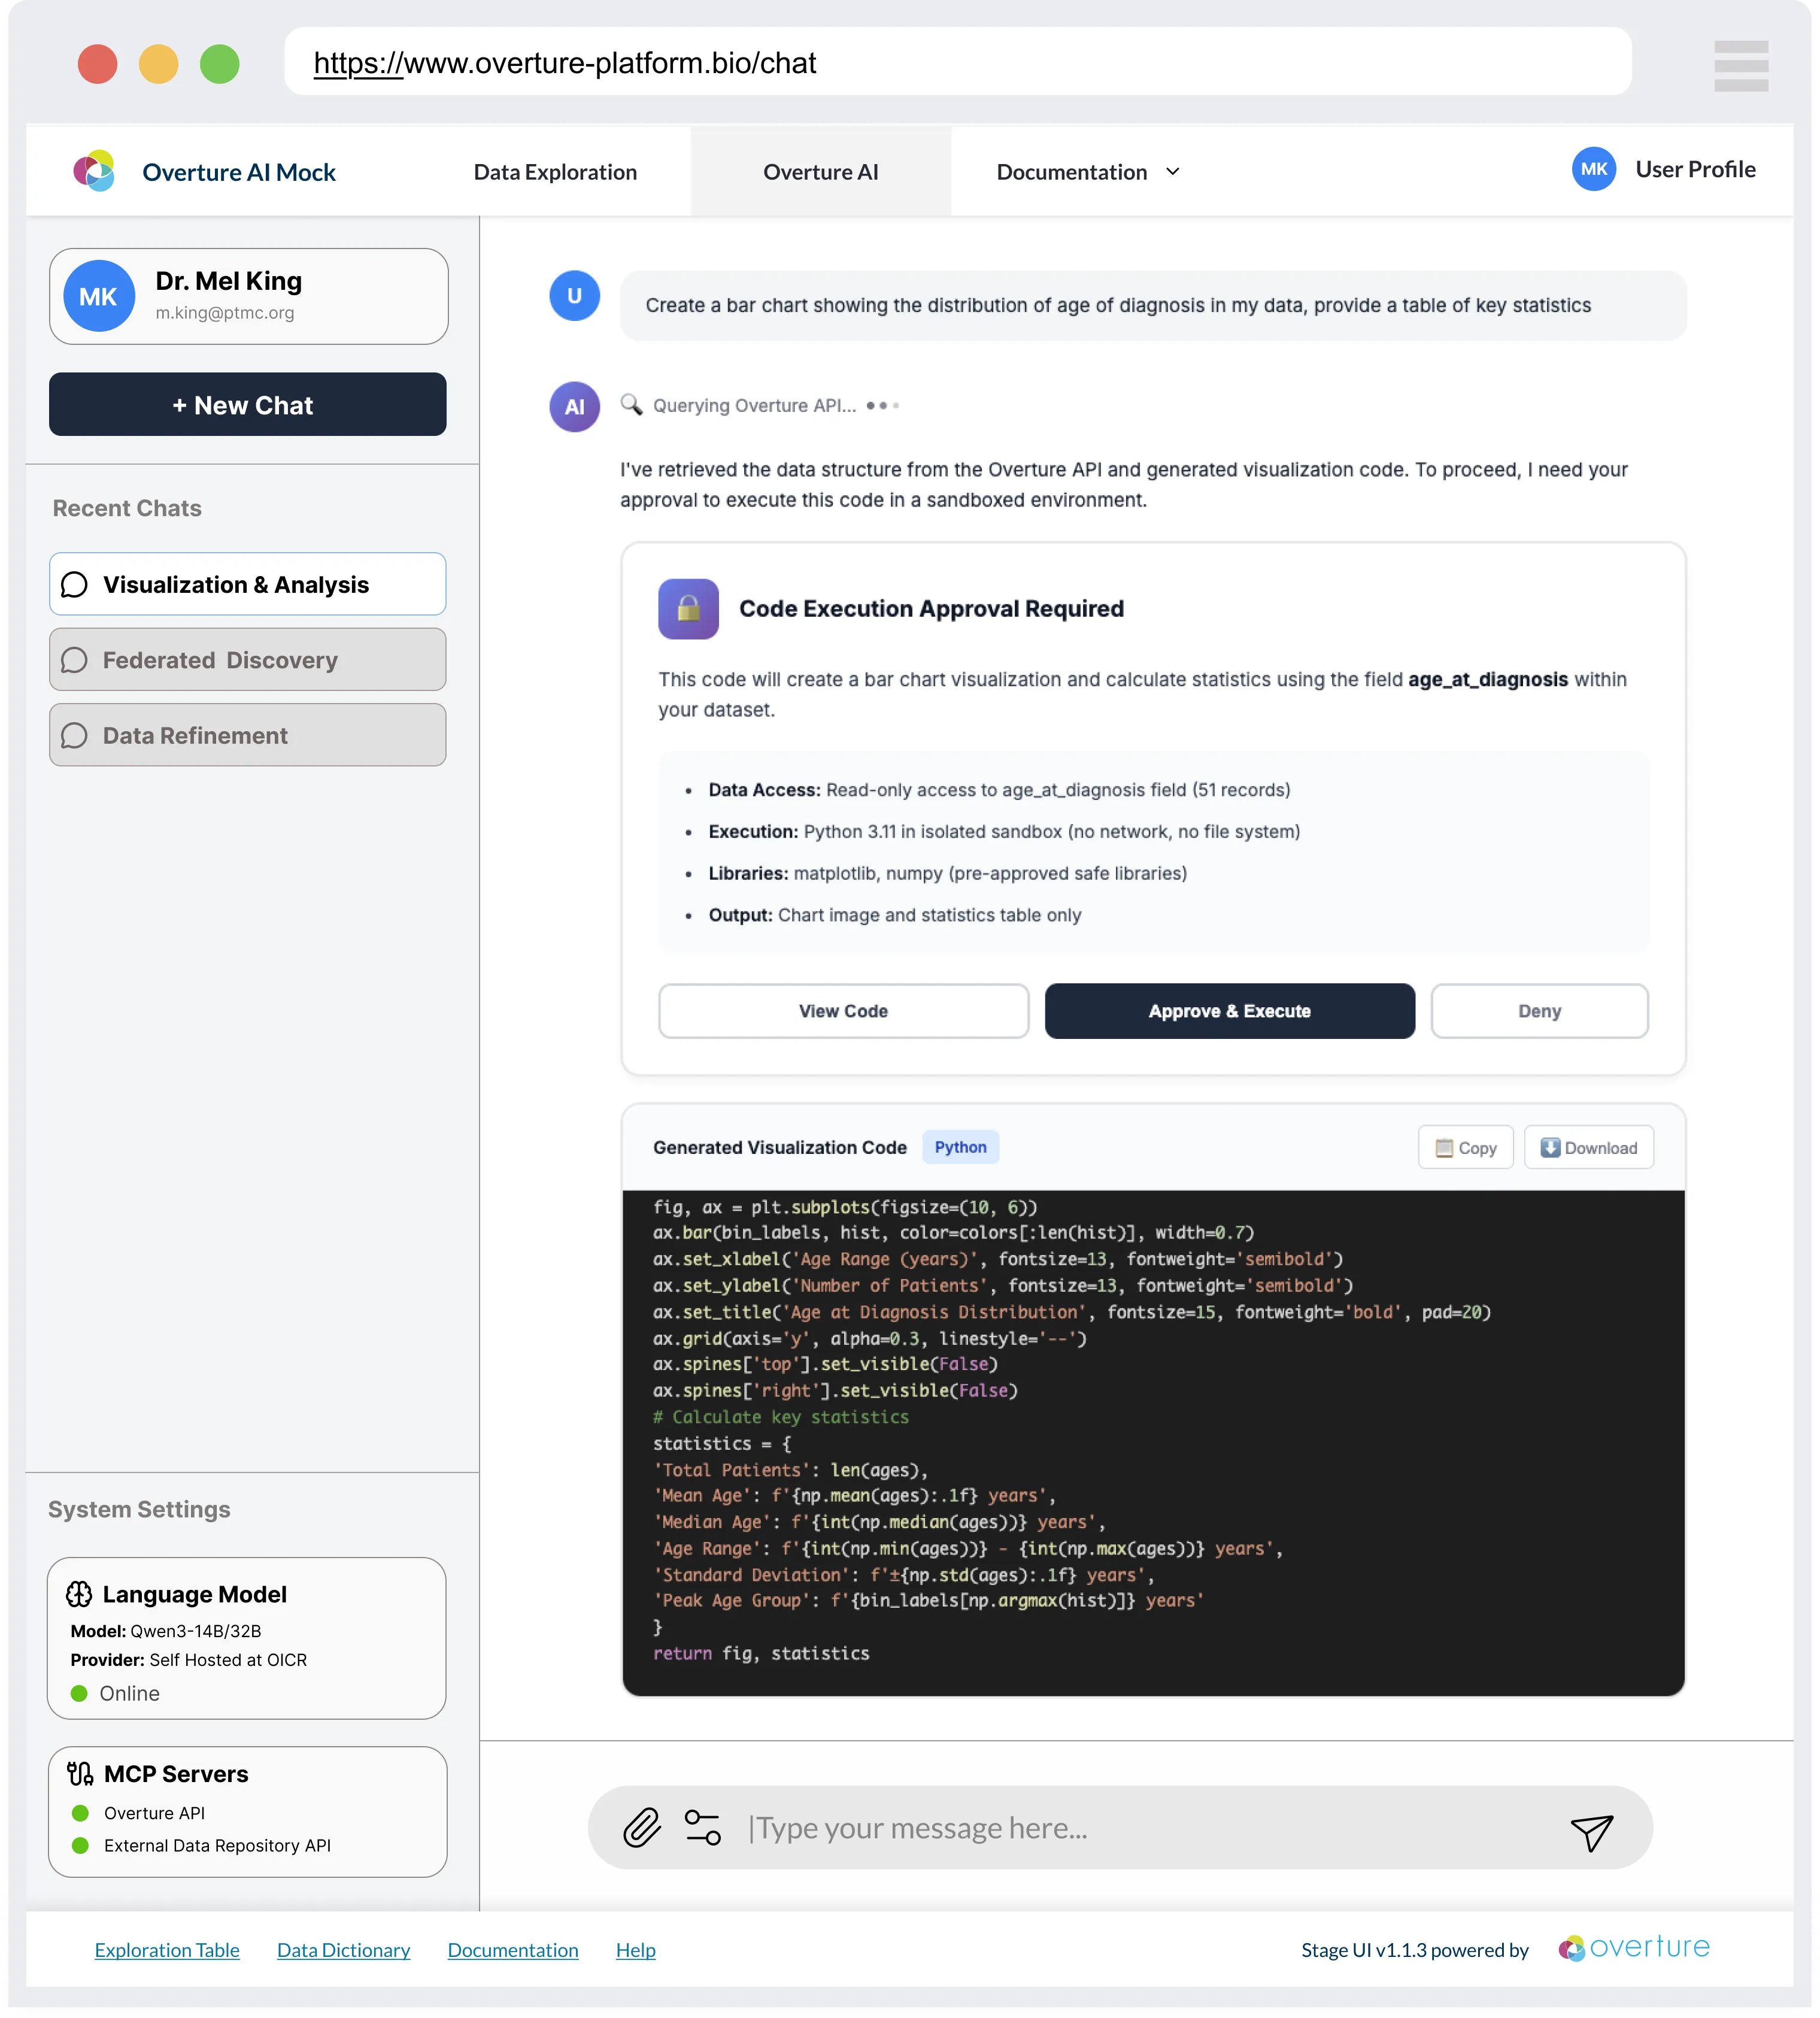Image resolution: width=1820 pixels, height=2018 pixels.
Task: Switch to the Data Exploration tab
Action: [555, 172]
